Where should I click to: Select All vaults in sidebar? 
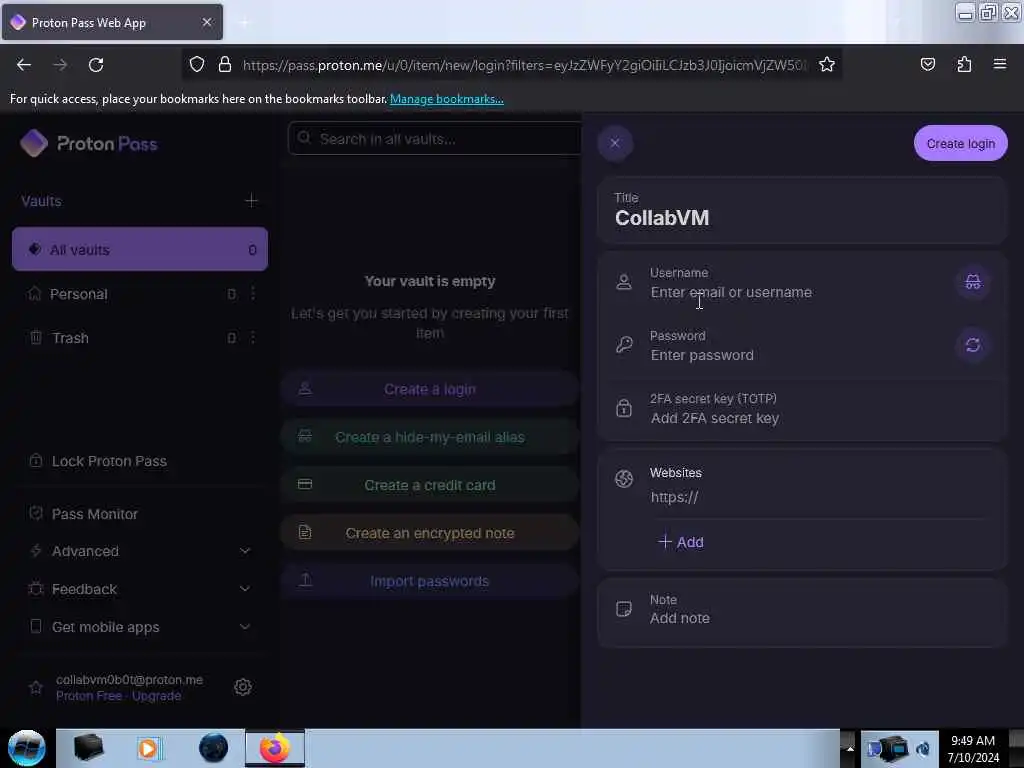pyautogui.click(x=140, y=249)
